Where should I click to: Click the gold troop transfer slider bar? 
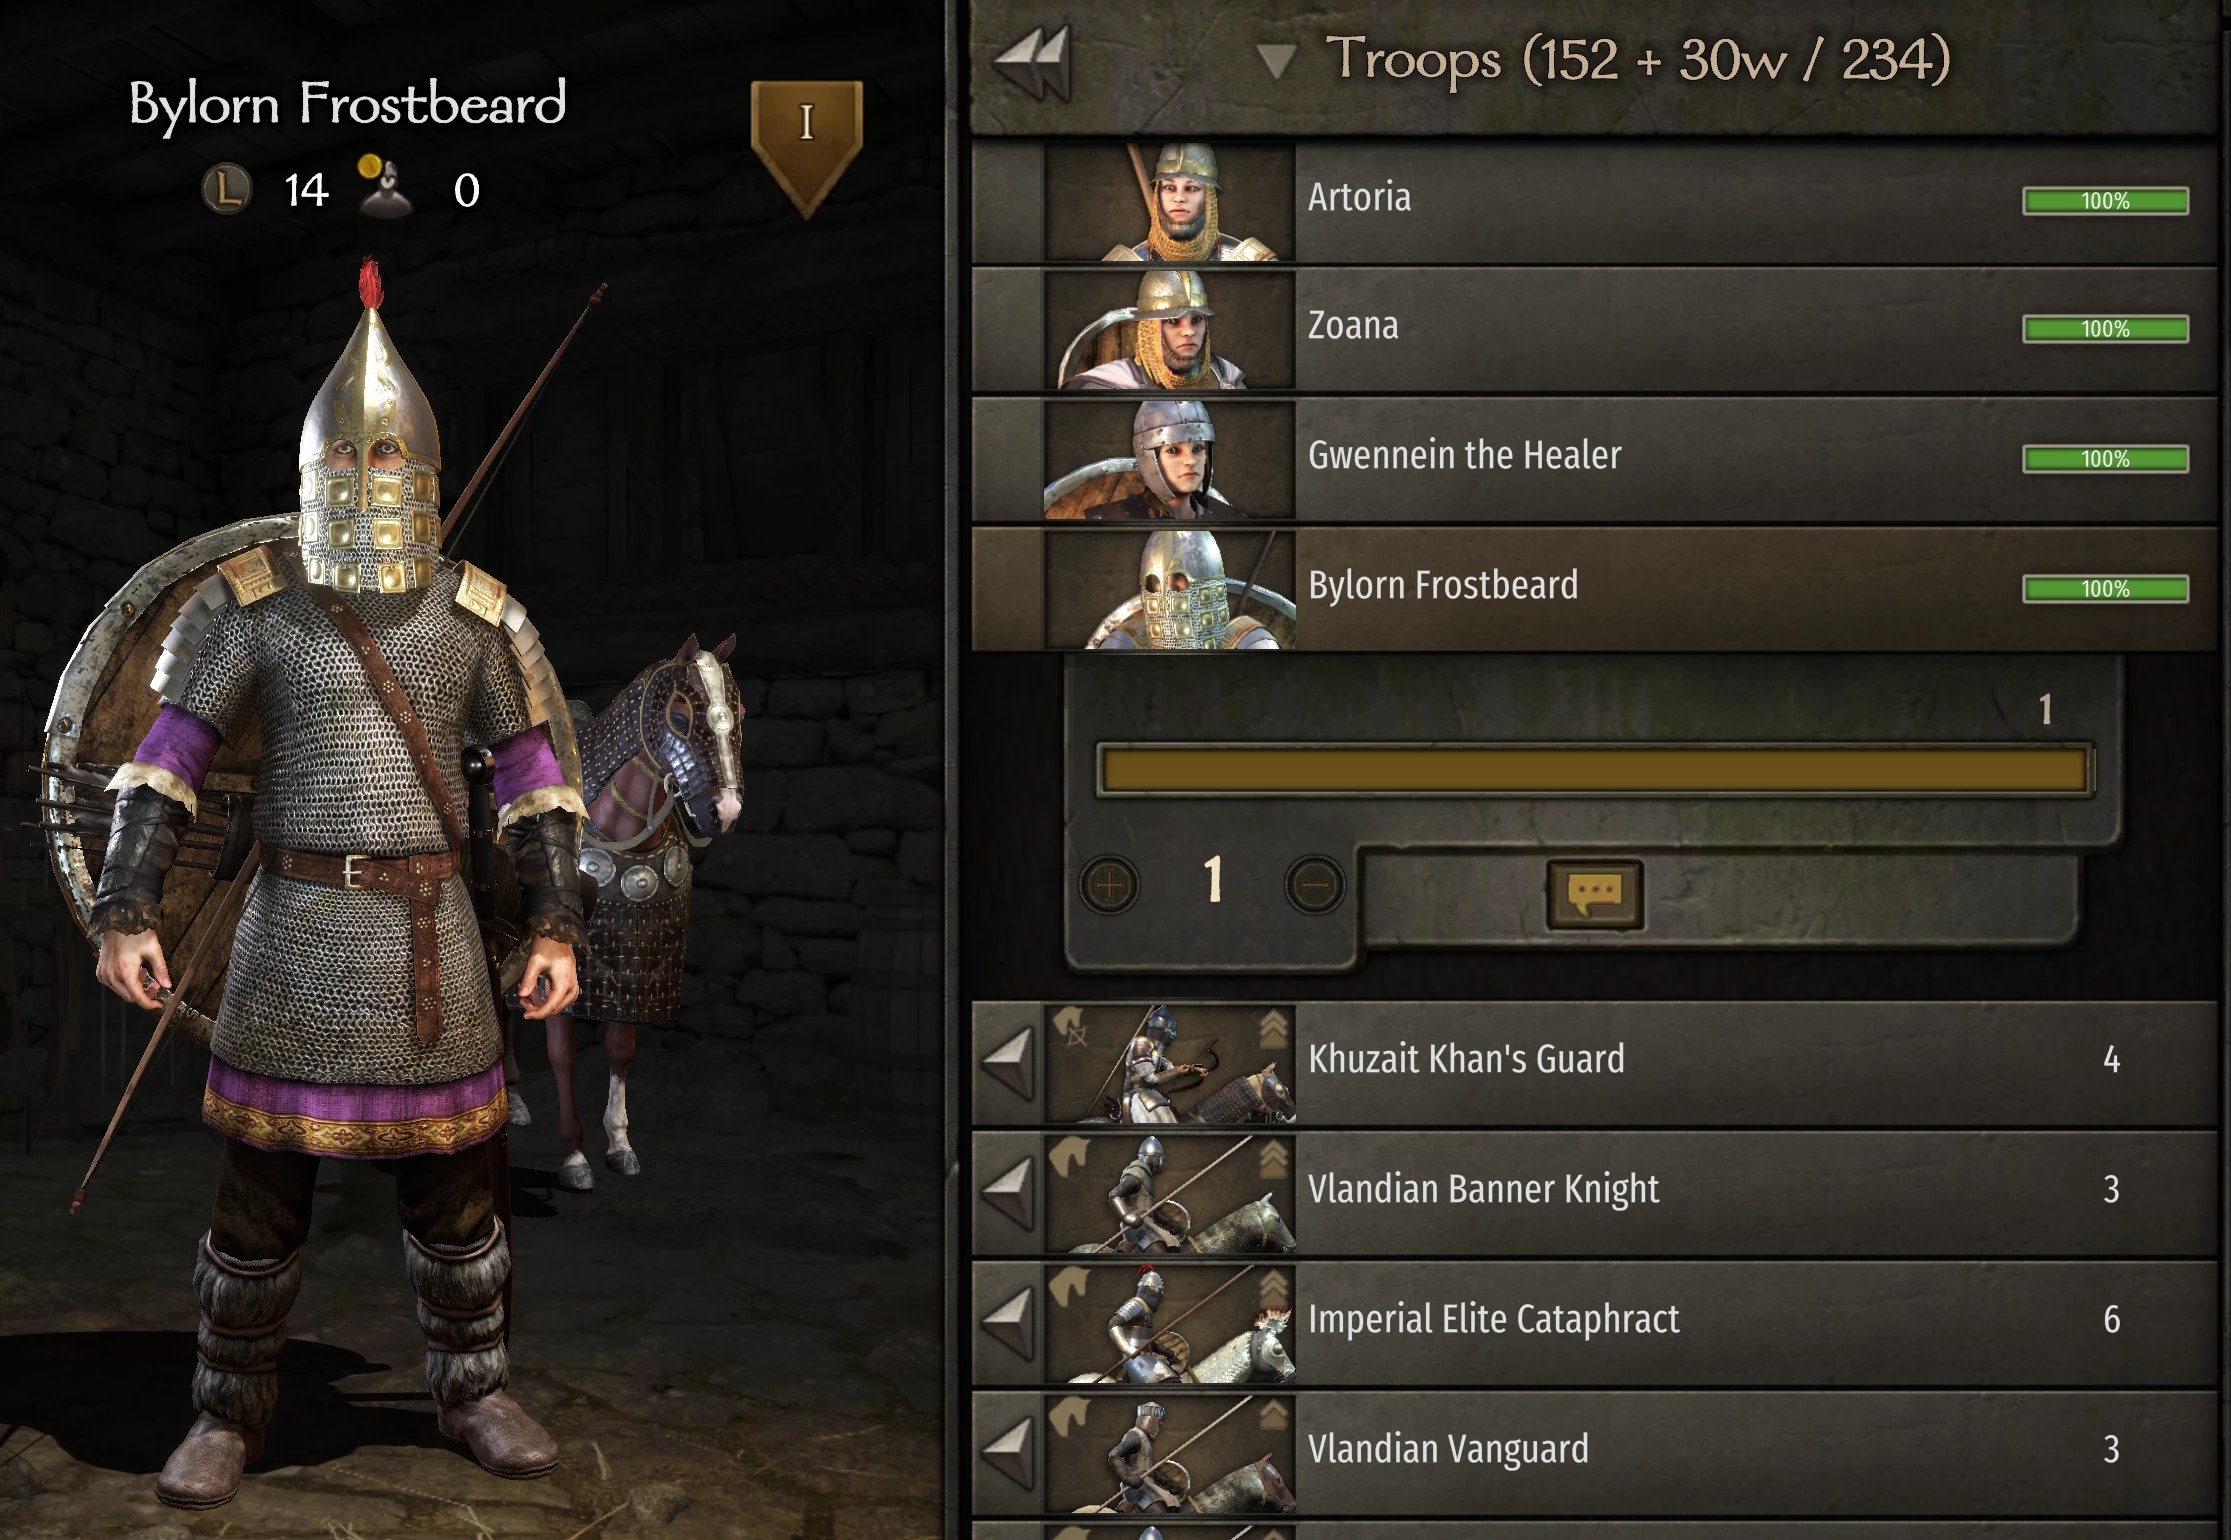pos(1595,771)
